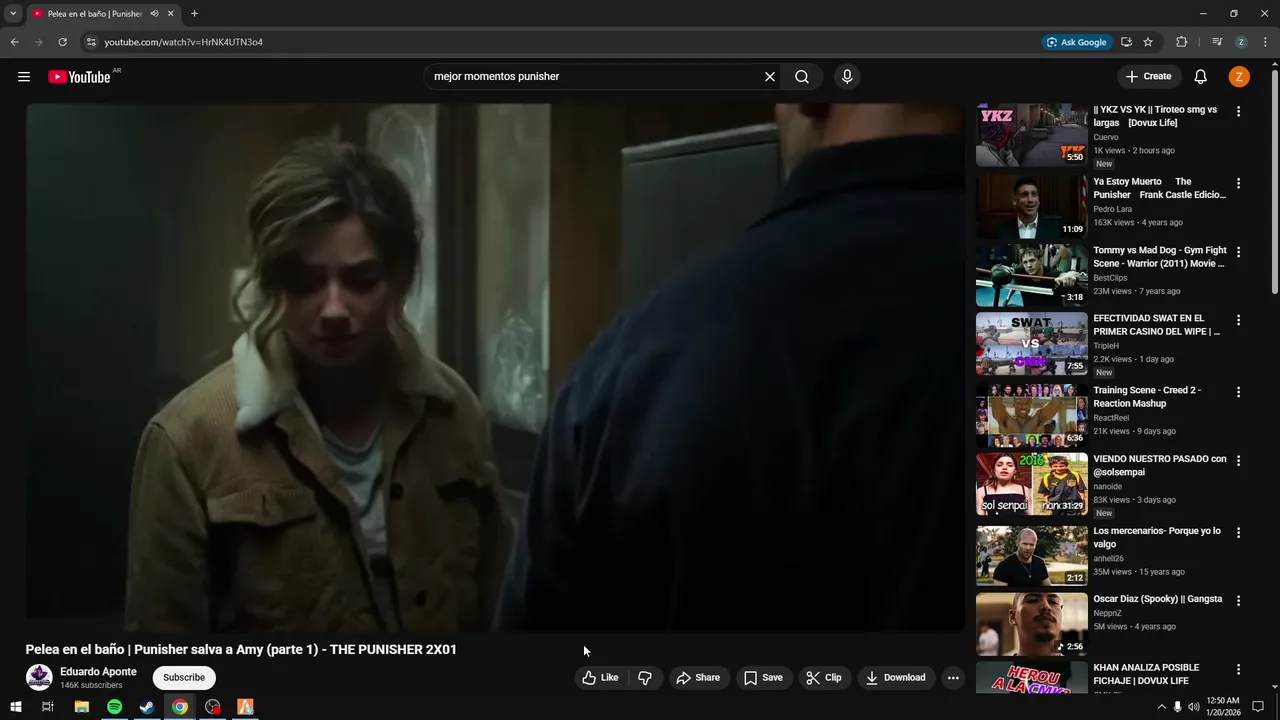Open Chrome three-dot menu
Image resolution: width=1280 pixels, height=720 pixels.
pyautogui.click(x=1265, y=42)
